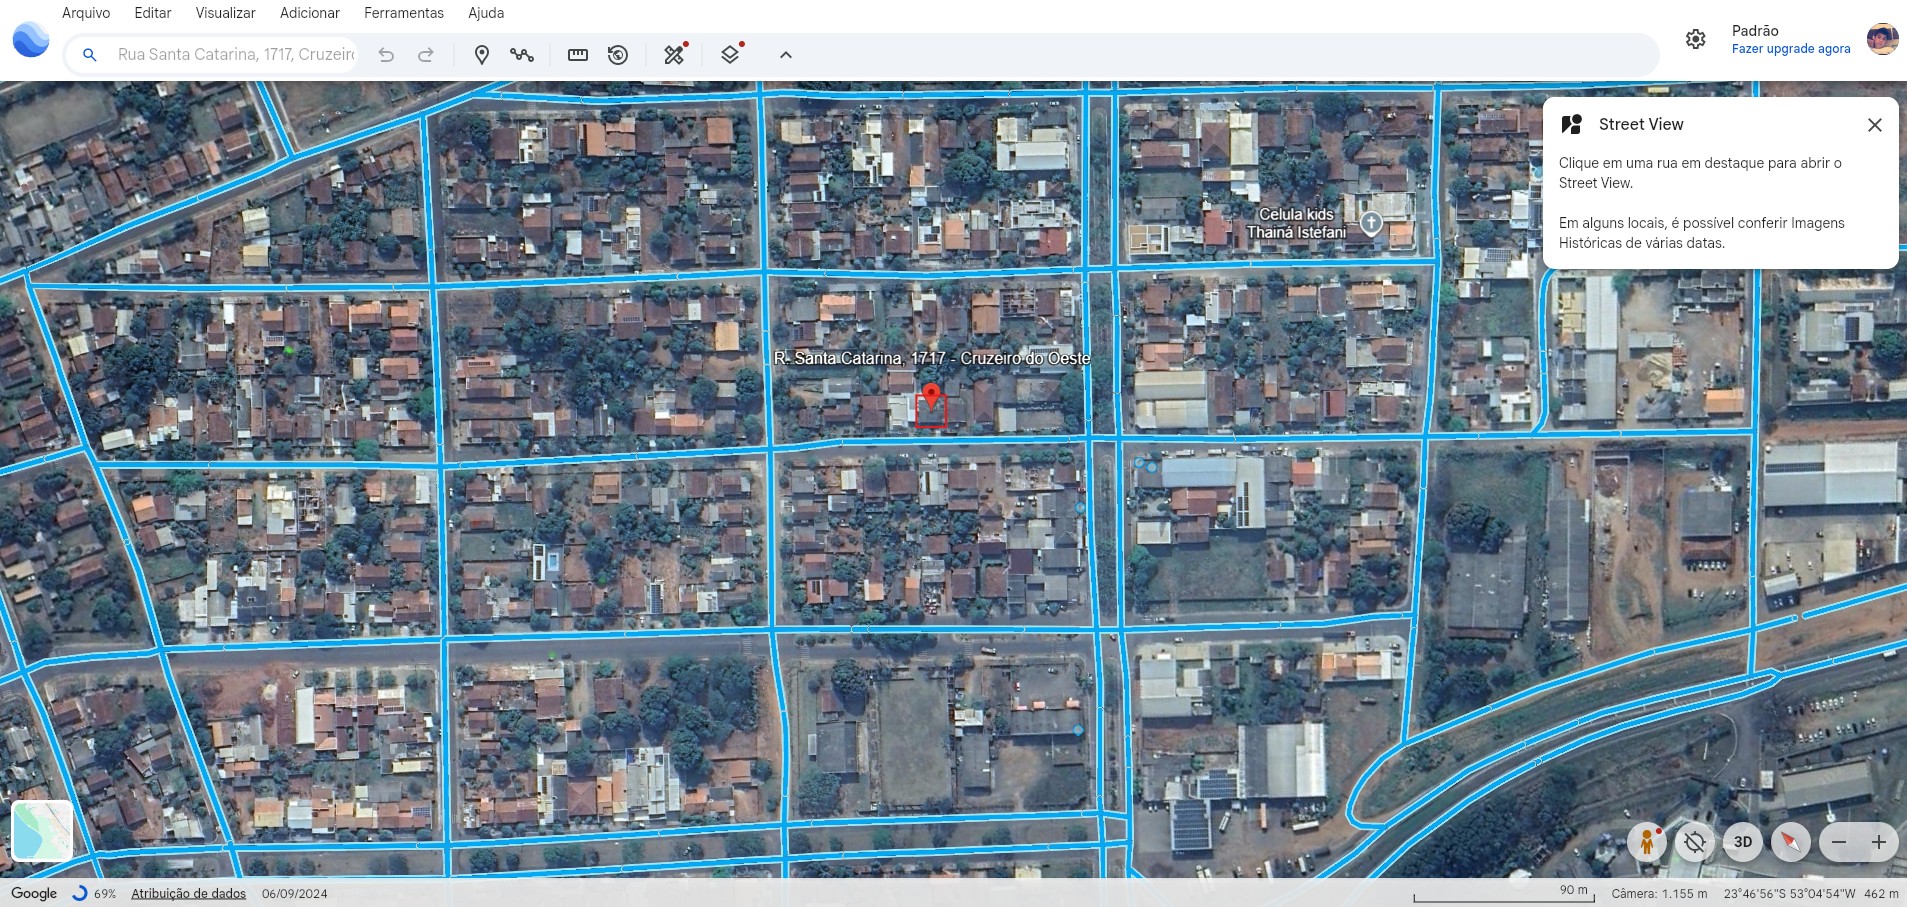Expand the Visualizar menu dropdown
The height and width of the screenshot is (907, 1907).
(225, 13)
